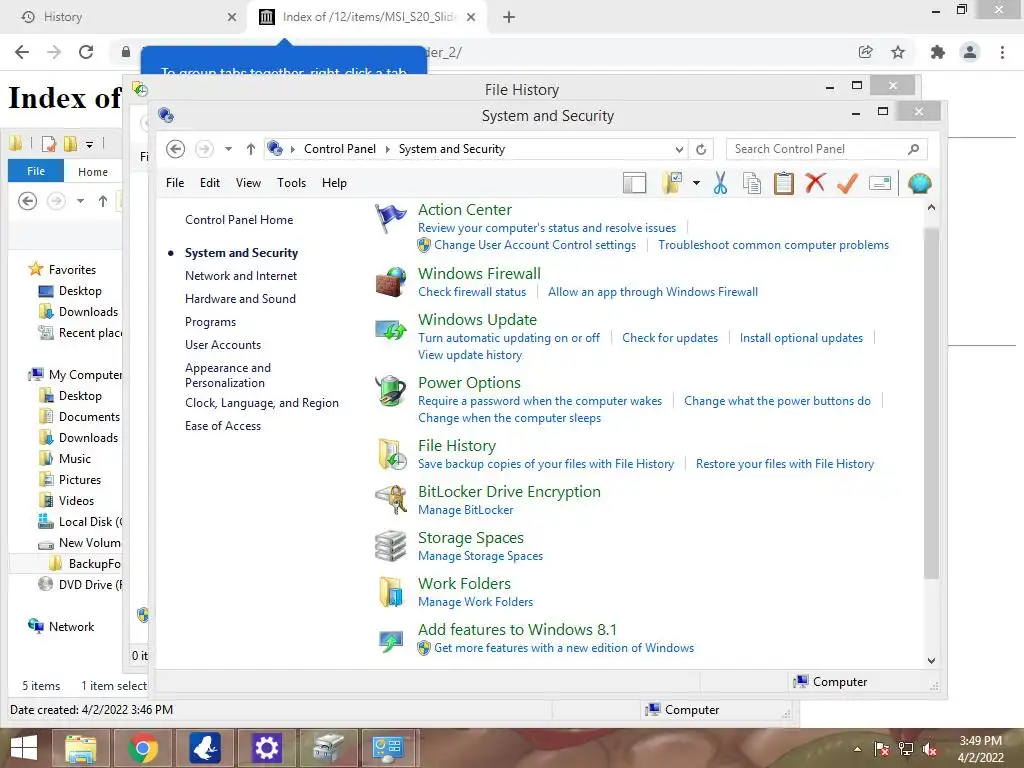This screenshot has width=1024, height=768.
Task: Open Chrome extensions puzzle icon
Action: (938, 52)
